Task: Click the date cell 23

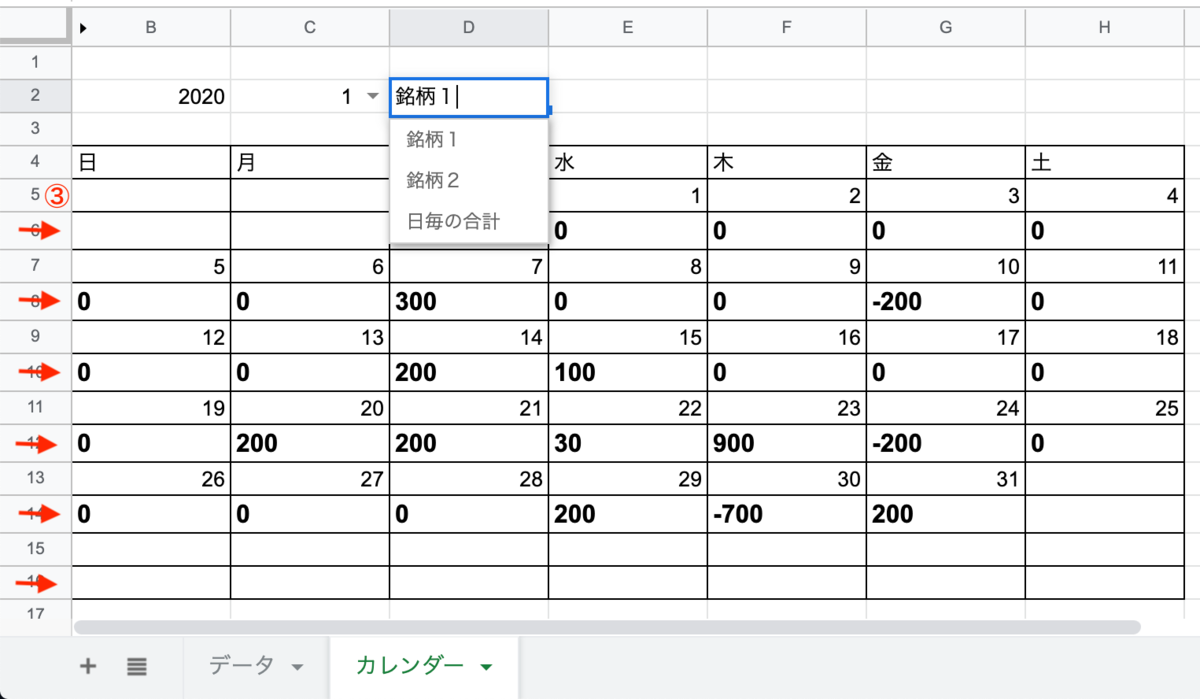Action: point(786,408)
